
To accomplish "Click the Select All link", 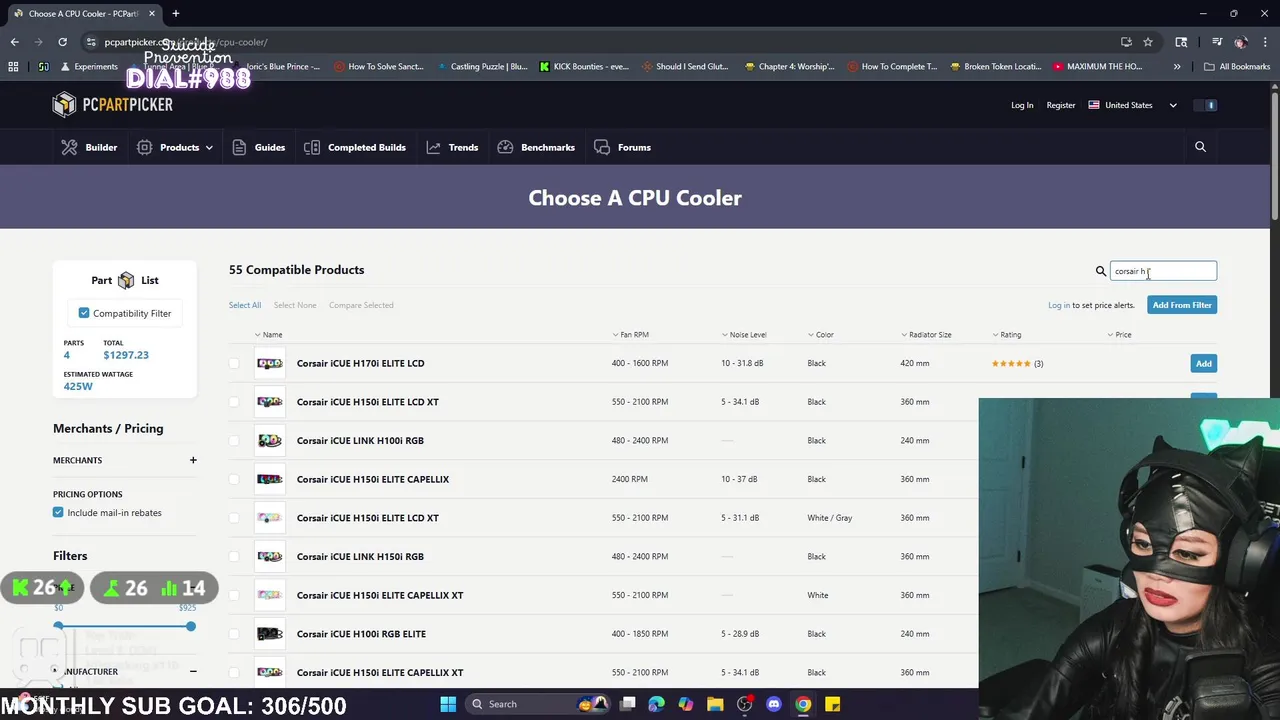I will pyautogui.click(x=245, y=305).
